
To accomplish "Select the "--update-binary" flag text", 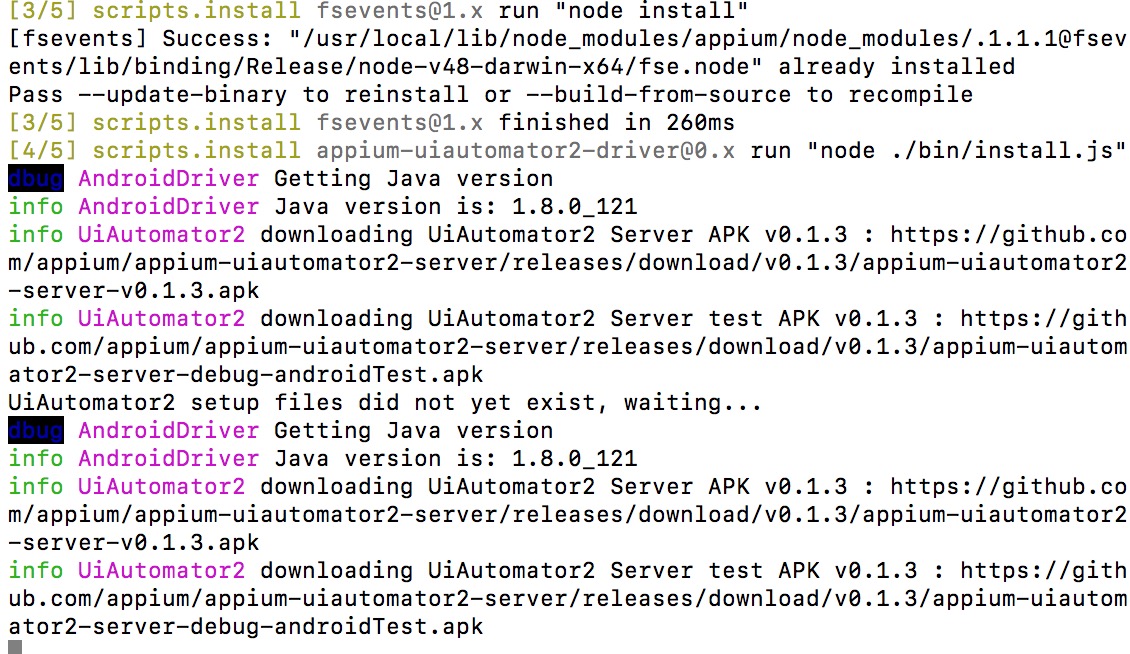I will (182, 94).
